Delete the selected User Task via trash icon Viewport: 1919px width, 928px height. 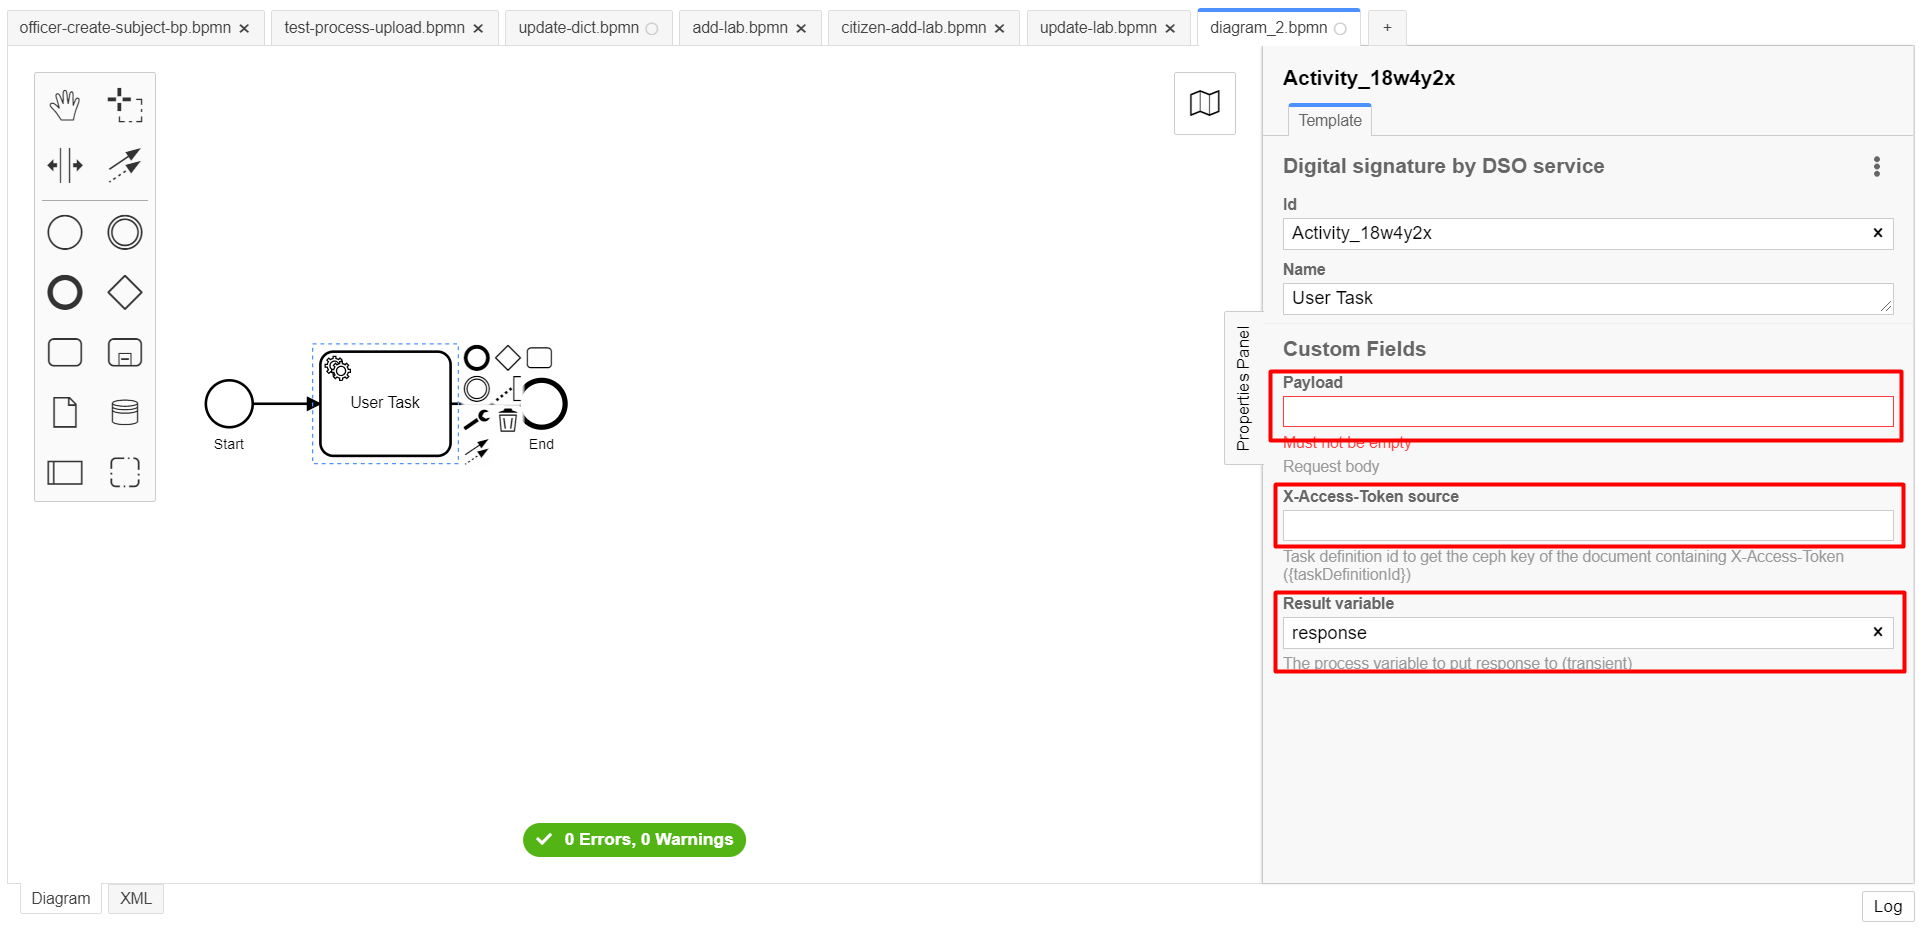tap(508, 421)
